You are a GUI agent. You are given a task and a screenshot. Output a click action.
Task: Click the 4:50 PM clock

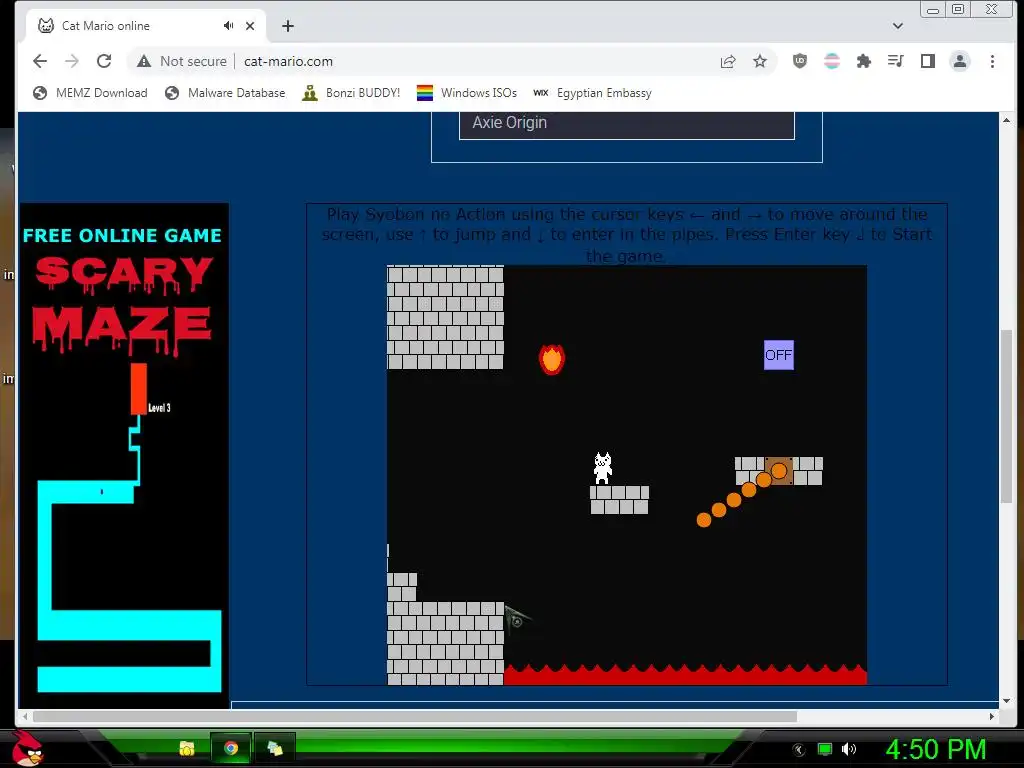tap(936, 750)
